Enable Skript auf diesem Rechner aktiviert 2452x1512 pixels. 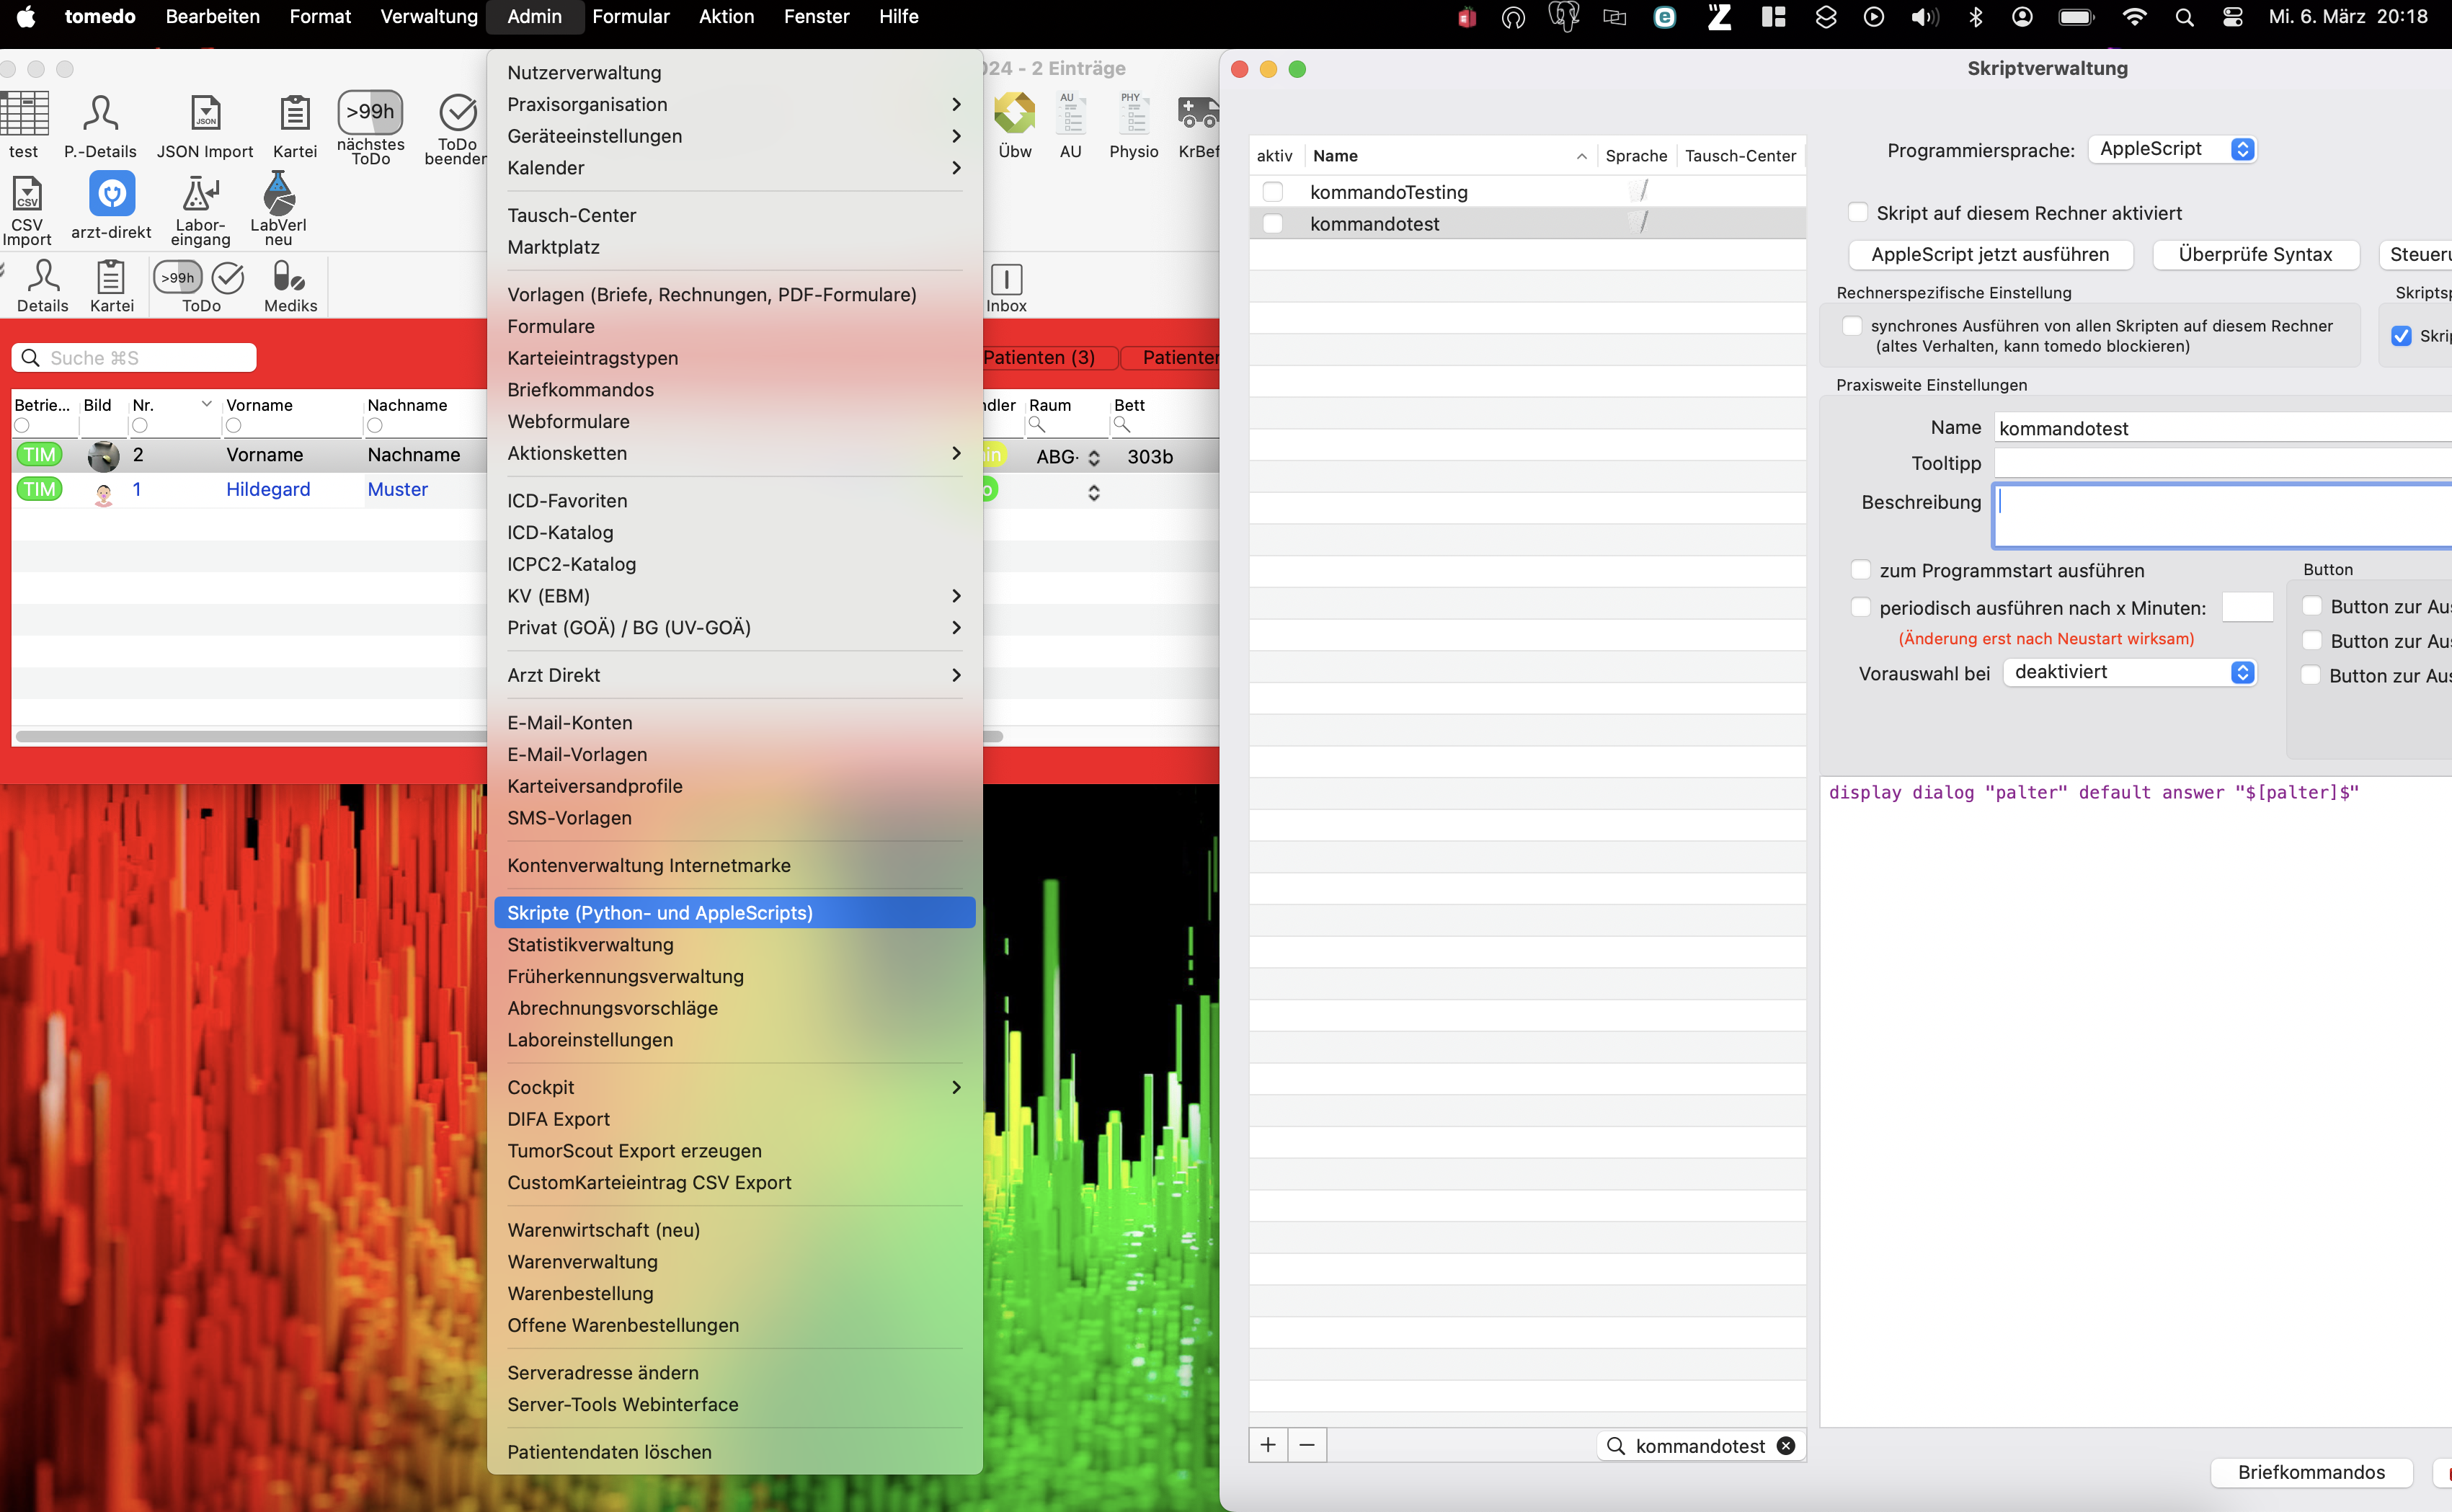[1857, 212]
